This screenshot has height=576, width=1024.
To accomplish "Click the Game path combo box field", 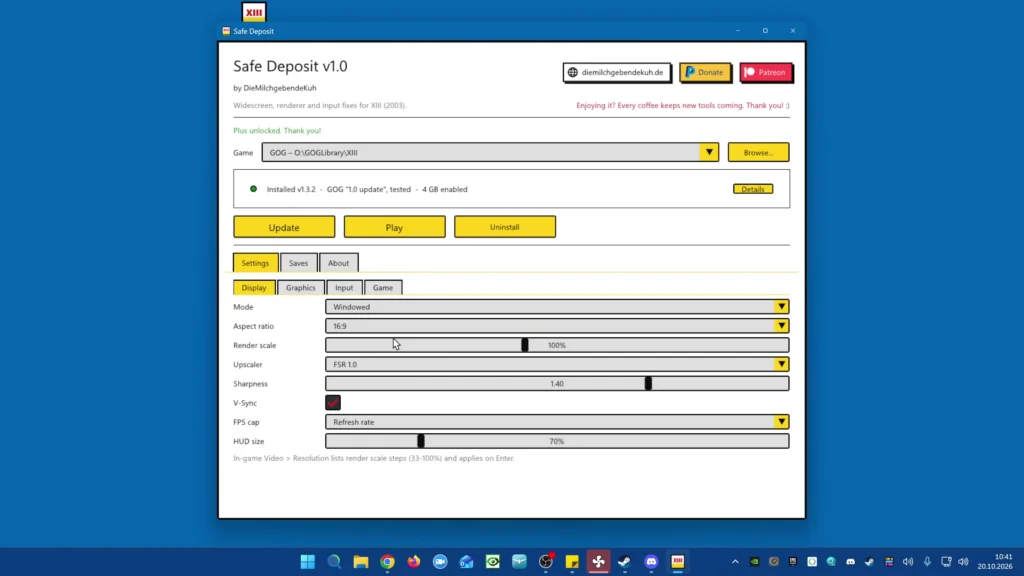I will pyautogui.click(x=490, y=152).
